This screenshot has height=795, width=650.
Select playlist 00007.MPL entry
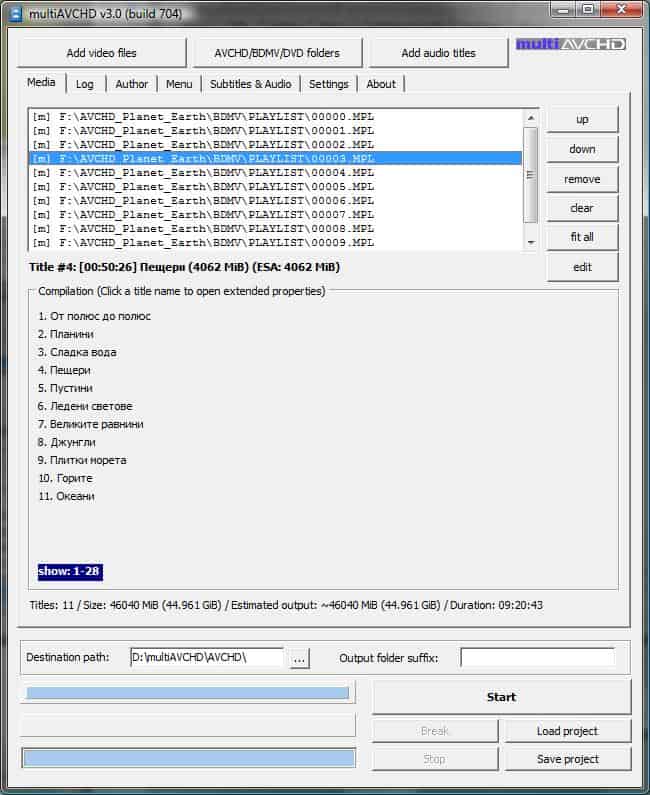tap(275, 215)
